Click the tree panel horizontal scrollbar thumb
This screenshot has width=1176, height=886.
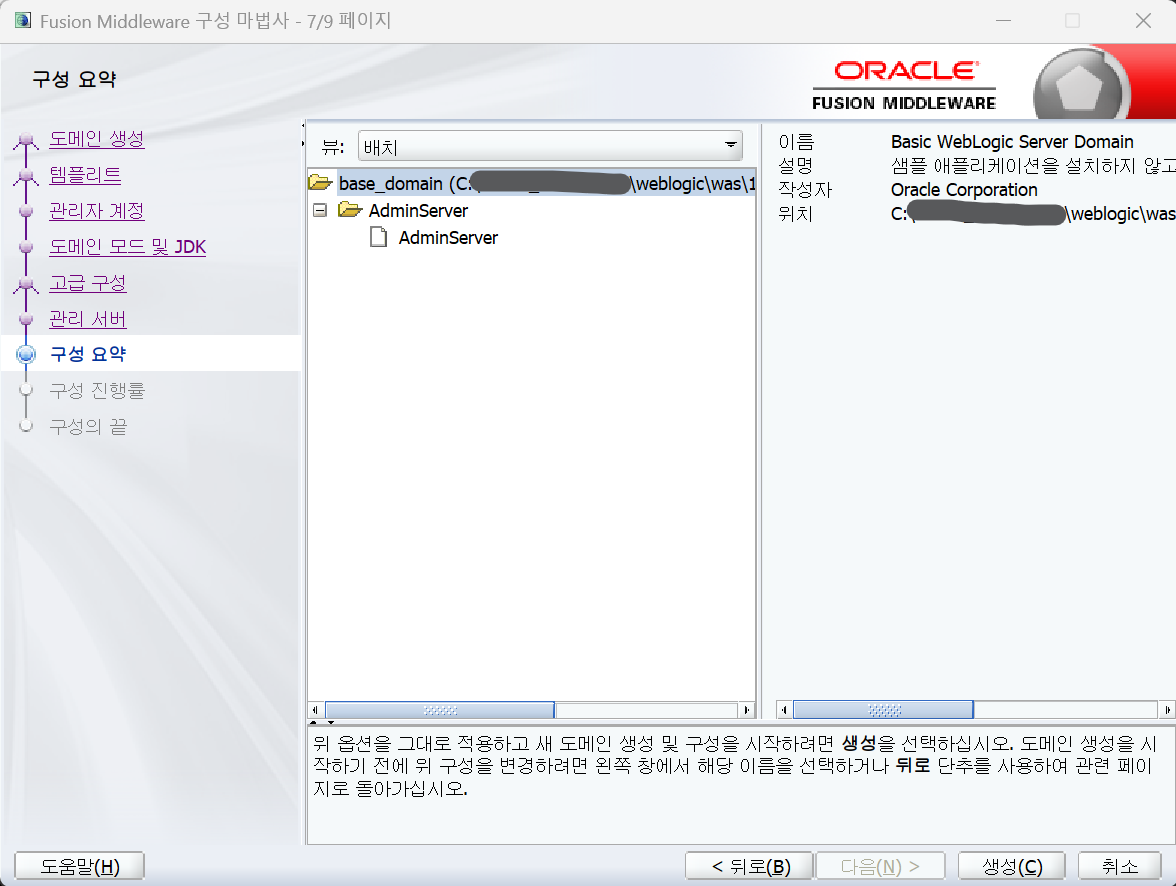point(440,710)
